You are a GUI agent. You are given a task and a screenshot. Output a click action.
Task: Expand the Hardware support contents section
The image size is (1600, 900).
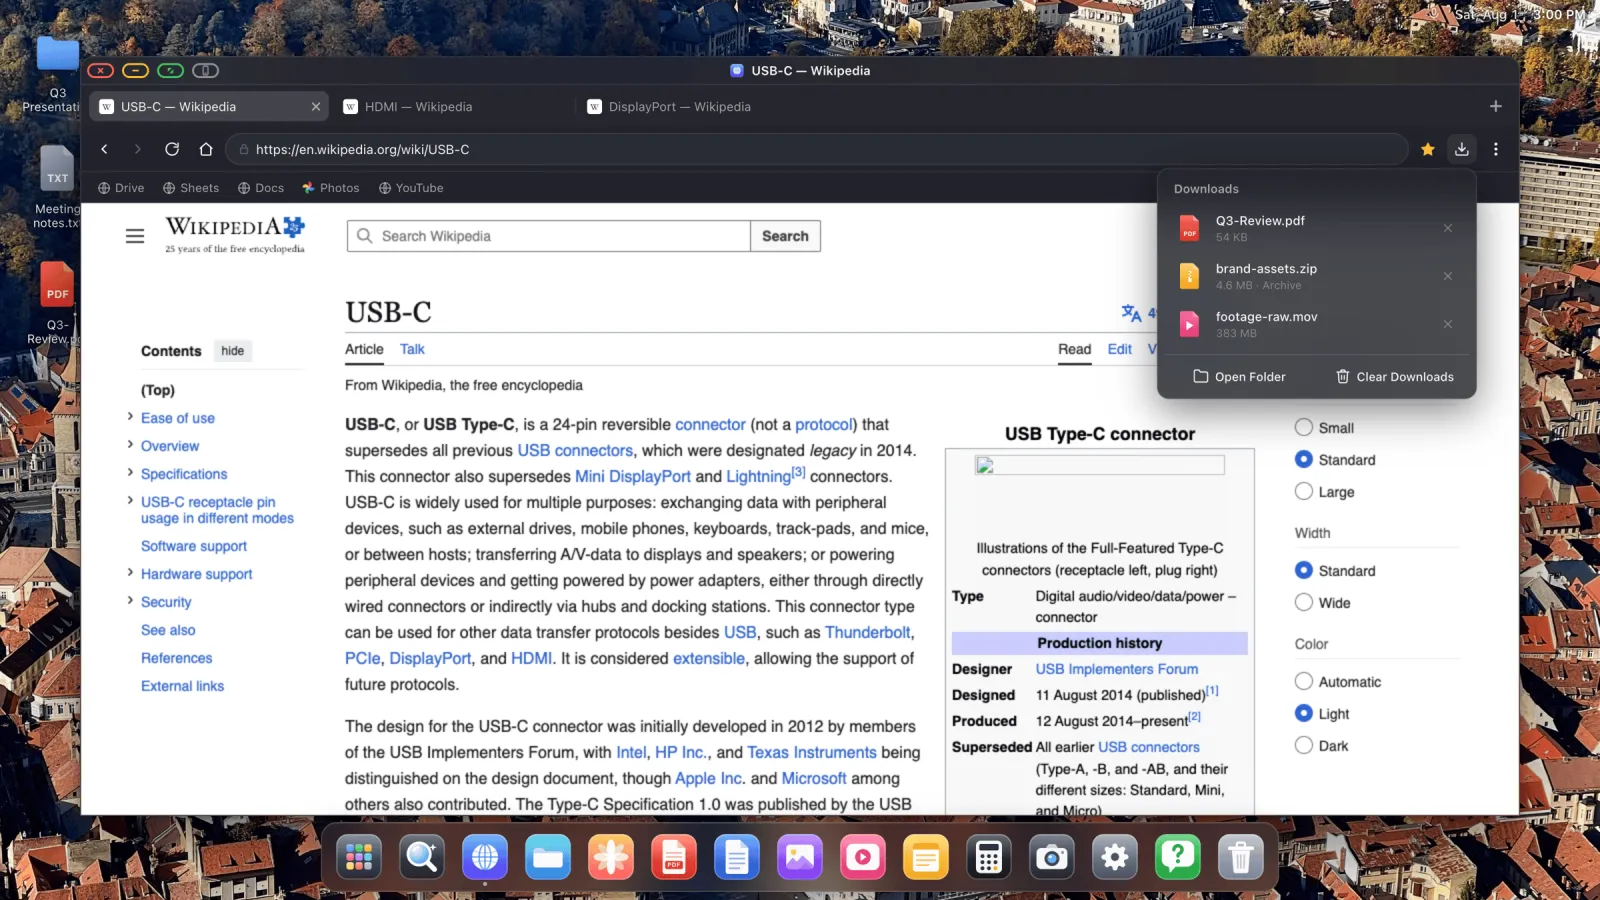coord(130,573)
